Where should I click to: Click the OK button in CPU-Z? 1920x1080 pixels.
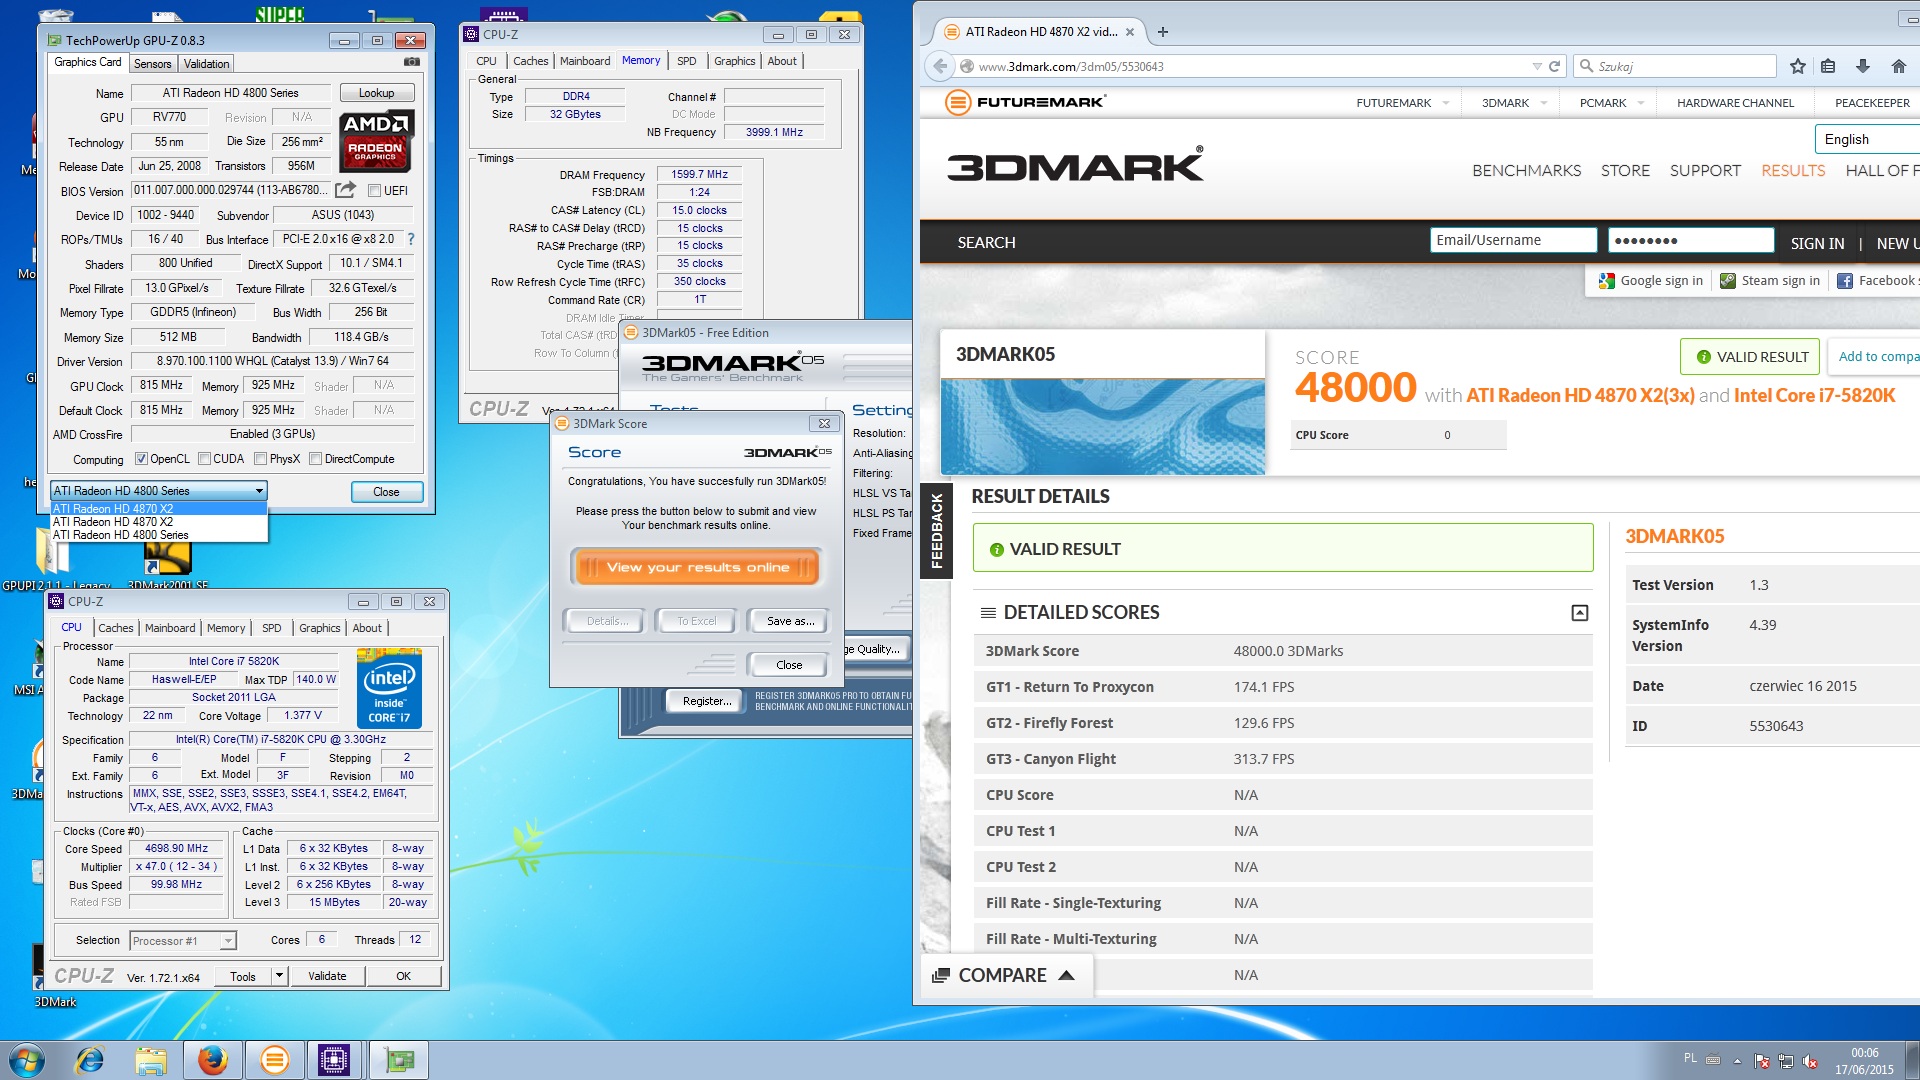[x=403, y=976]
